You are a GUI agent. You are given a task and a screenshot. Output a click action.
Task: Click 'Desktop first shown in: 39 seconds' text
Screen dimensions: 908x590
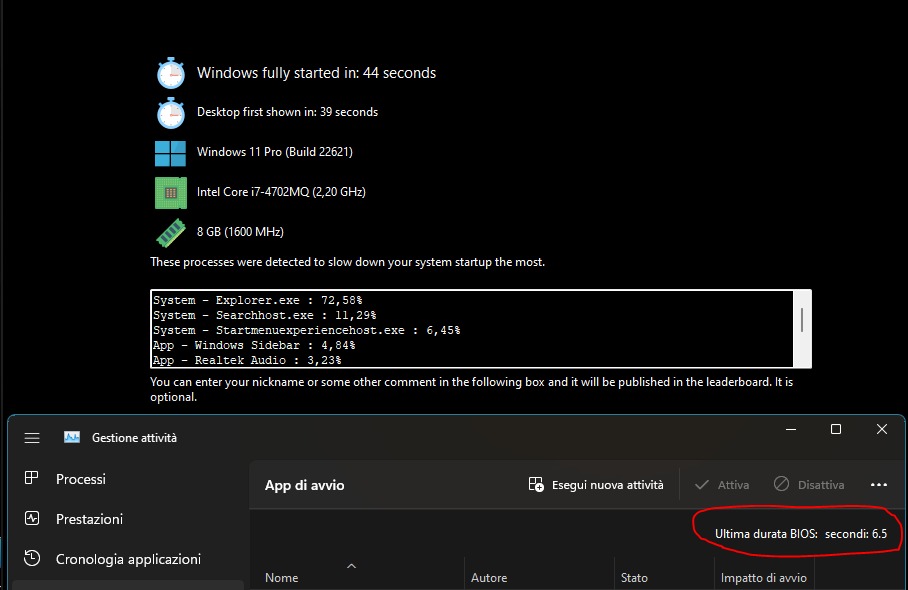tap(287, 112)
